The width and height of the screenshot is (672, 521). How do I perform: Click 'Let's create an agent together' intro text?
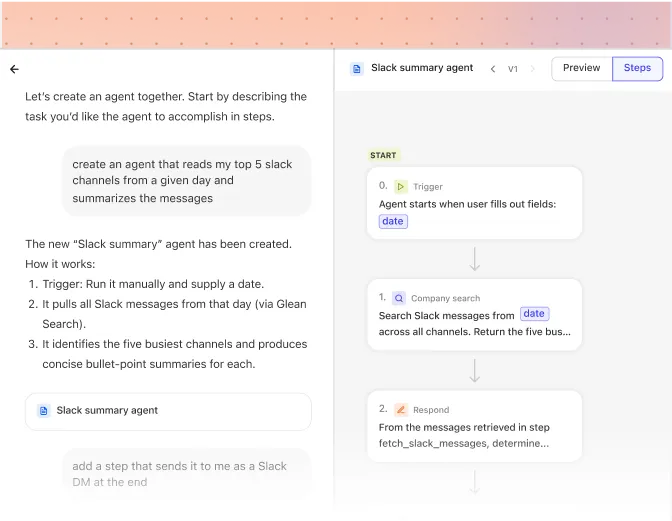(x=166, y=106)
